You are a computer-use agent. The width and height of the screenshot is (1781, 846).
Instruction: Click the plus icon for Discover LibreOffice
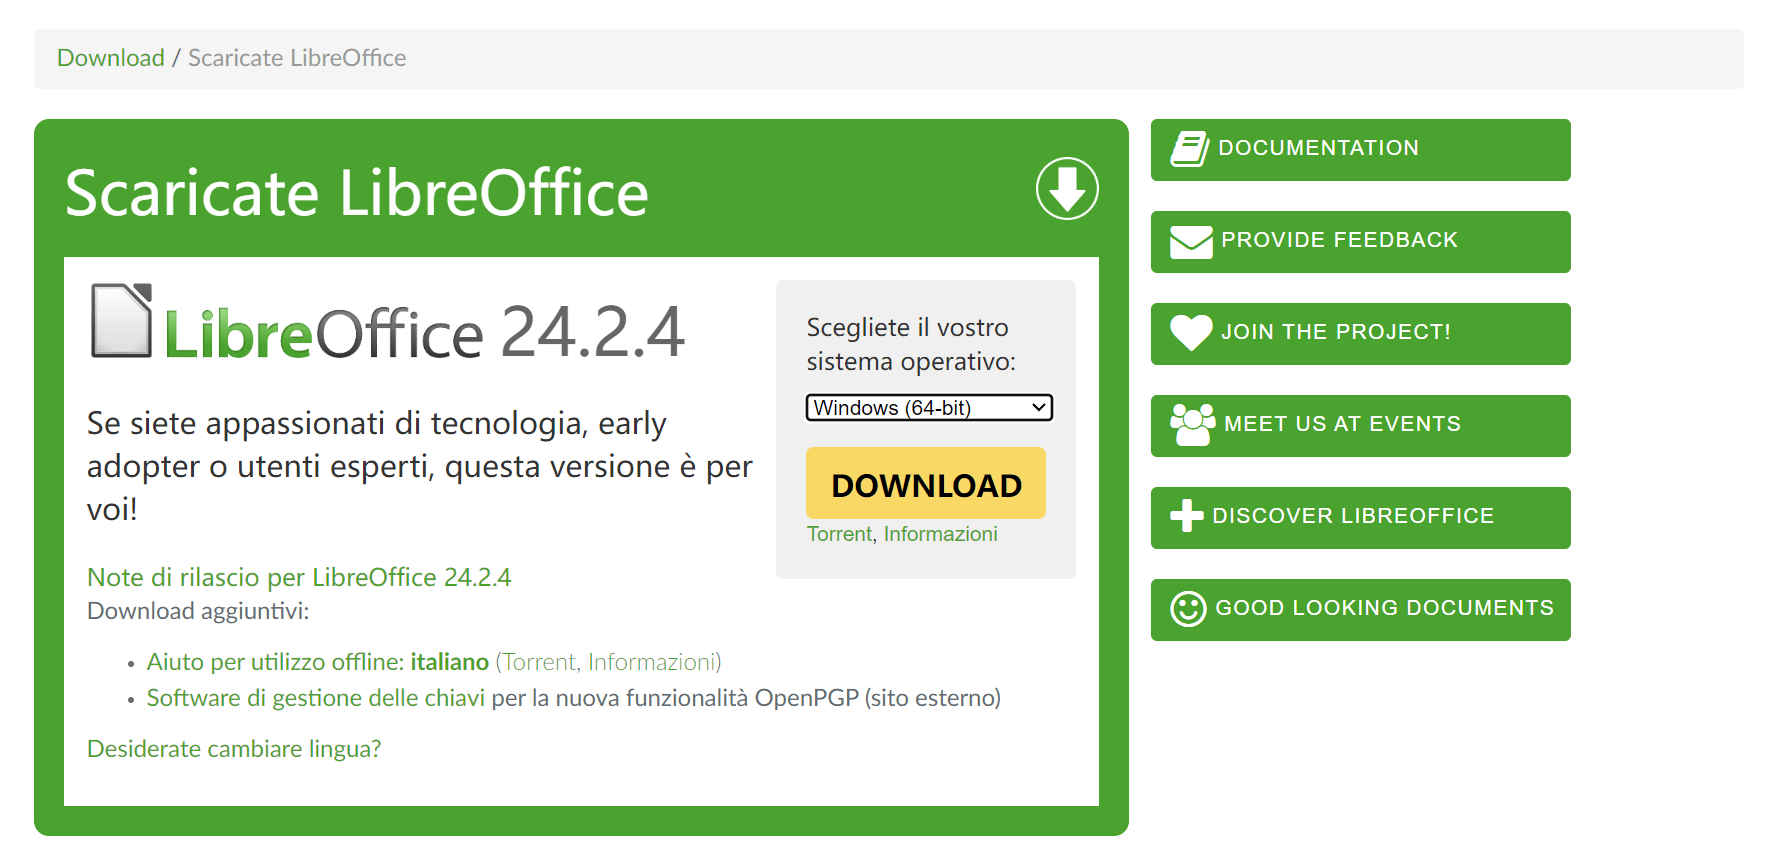click(1187, 516)
